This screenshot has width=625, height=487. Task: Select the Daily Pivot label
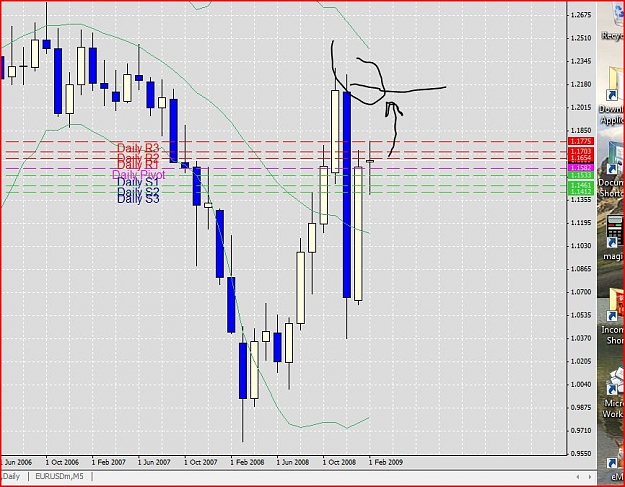coord(139,175)
